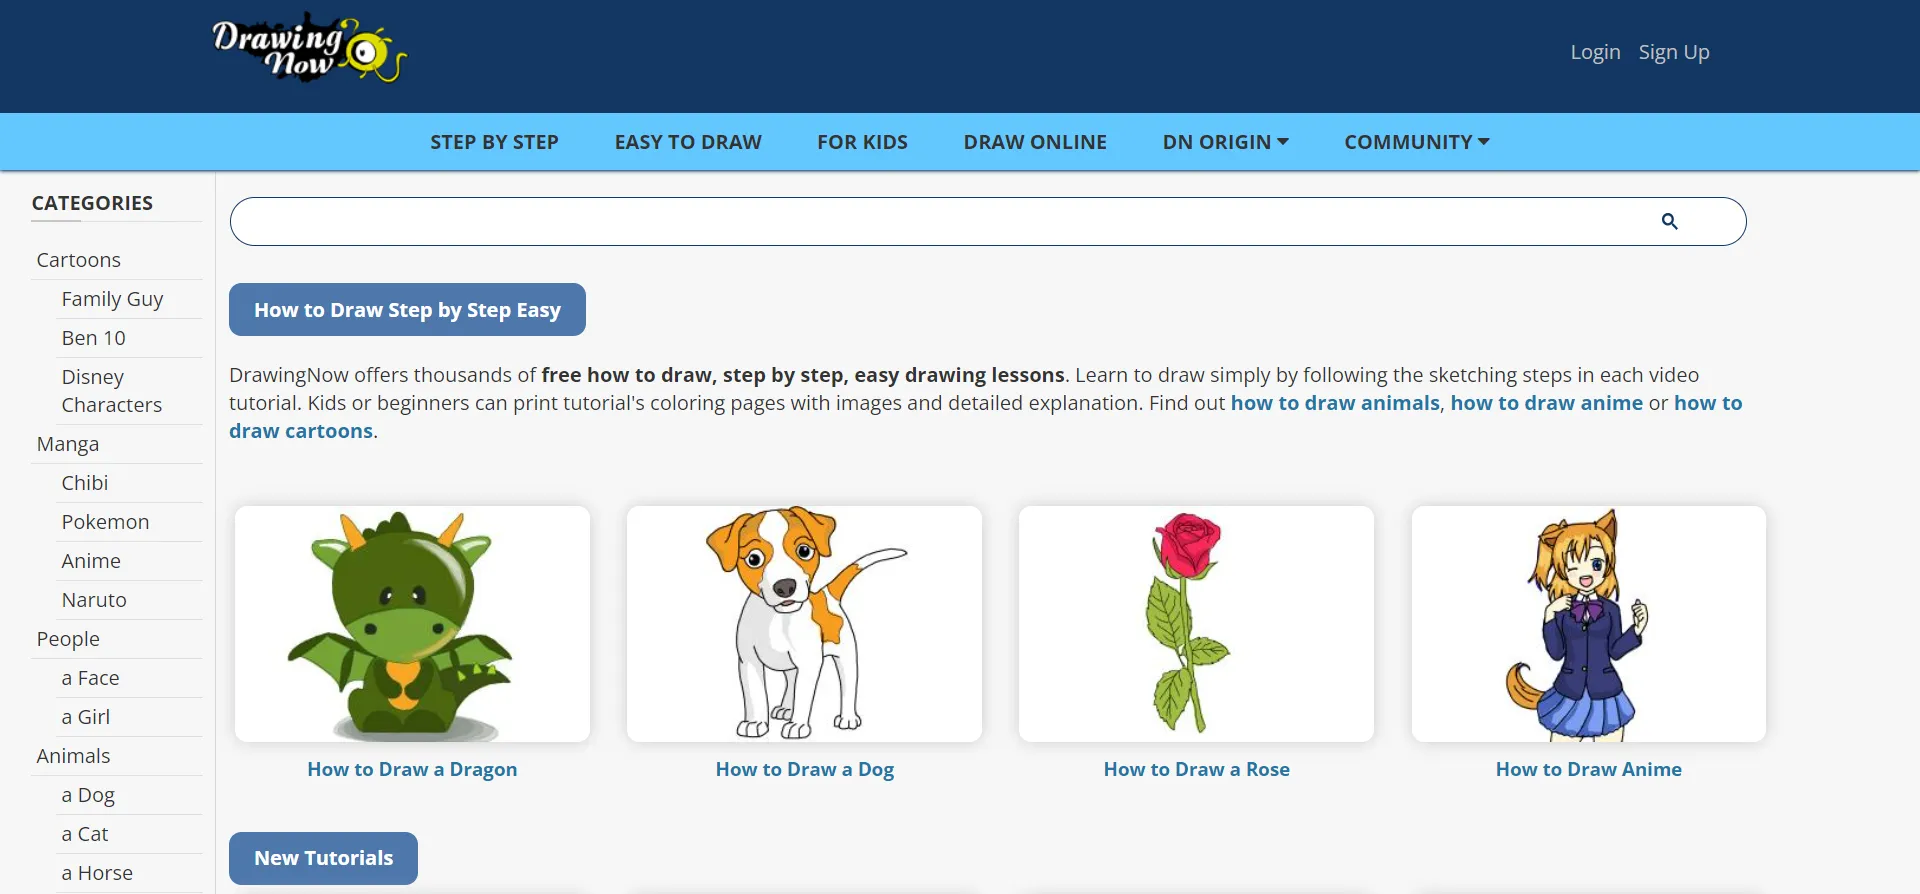Click the How to Draw a Rose title link
This screenshot has width=1920, height=894.
tap(1196, 769)
